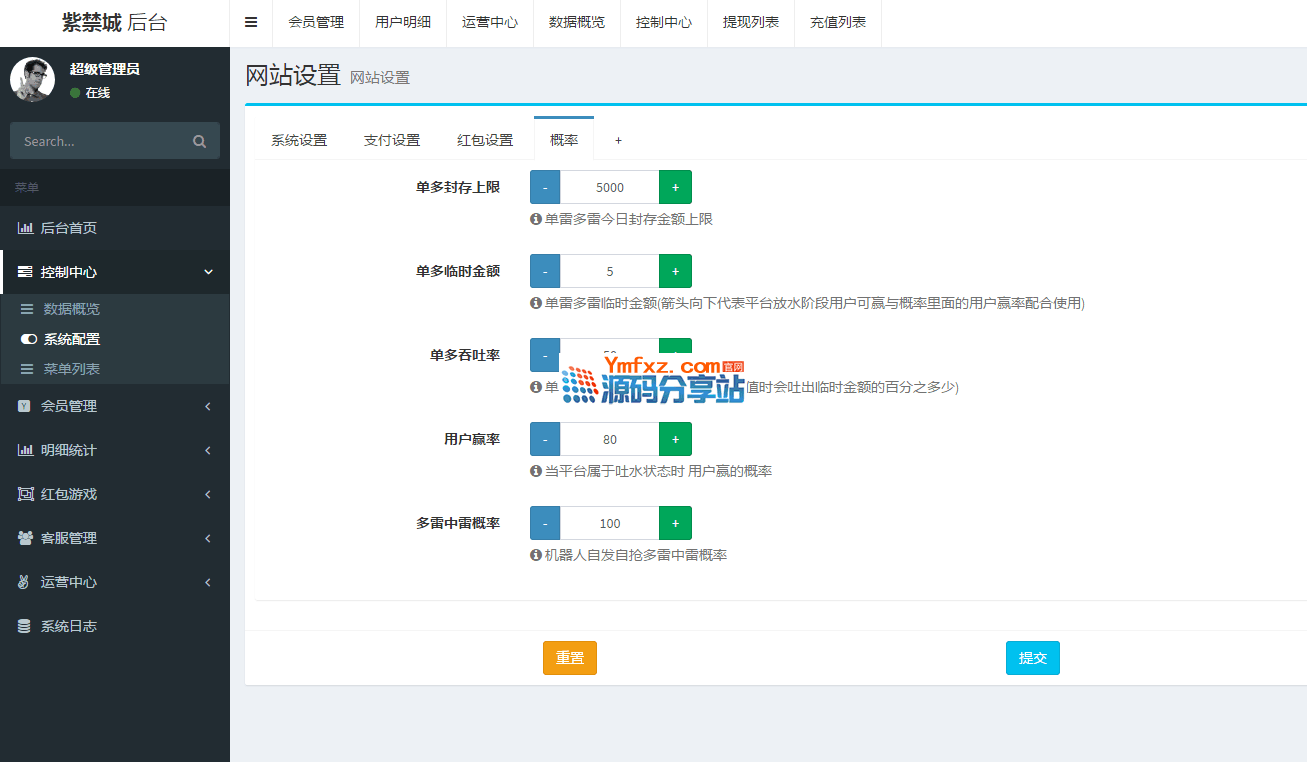Click the 客服管理 users icon
Image resolution: width=1307 pixels, height=762 pixels.
tap(25, 538)
